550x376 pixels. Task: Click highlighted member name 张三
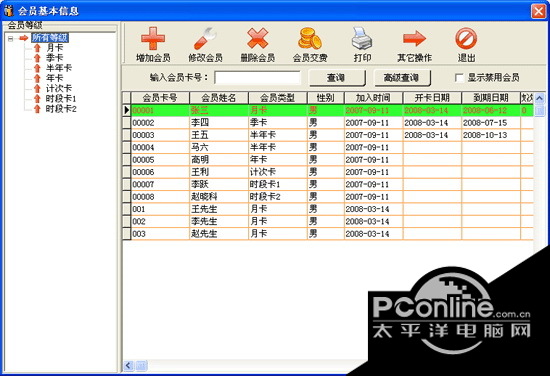(200, 110)
